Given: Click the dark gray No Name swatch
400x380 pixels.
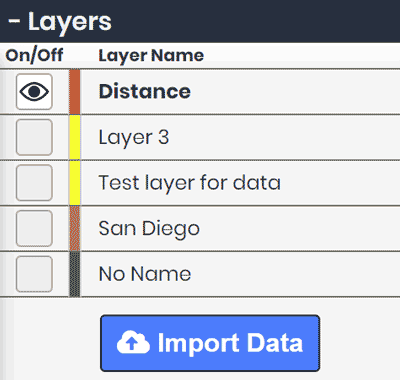Looking at the screenshot, I should [x=75, y=274].
